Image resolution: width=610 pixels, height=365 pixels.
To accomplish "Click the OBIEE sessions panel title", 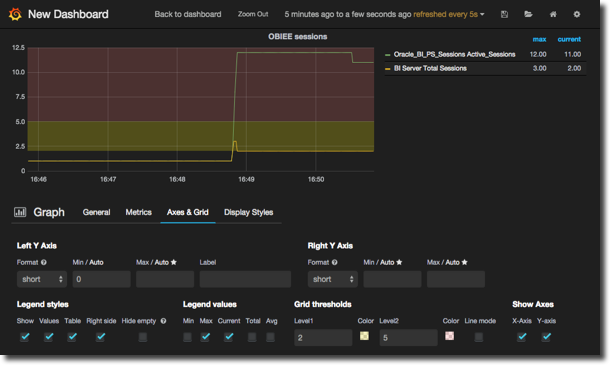I will pyautogui.click(x=298, y=37).
